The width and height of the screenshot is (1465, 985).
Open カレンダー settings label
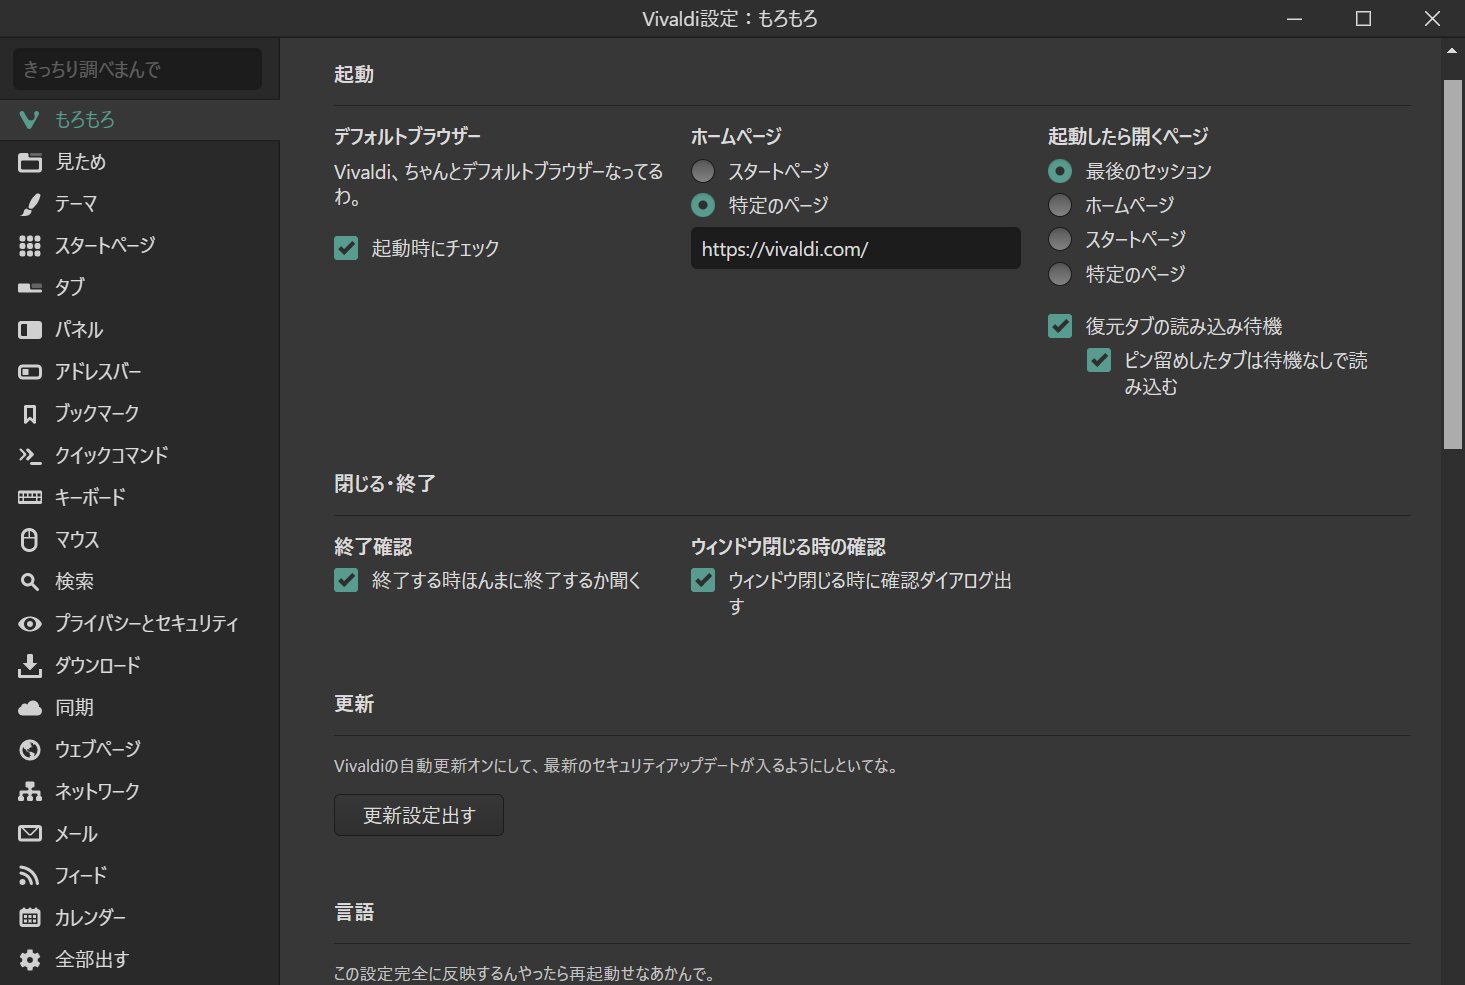point(91,918)
